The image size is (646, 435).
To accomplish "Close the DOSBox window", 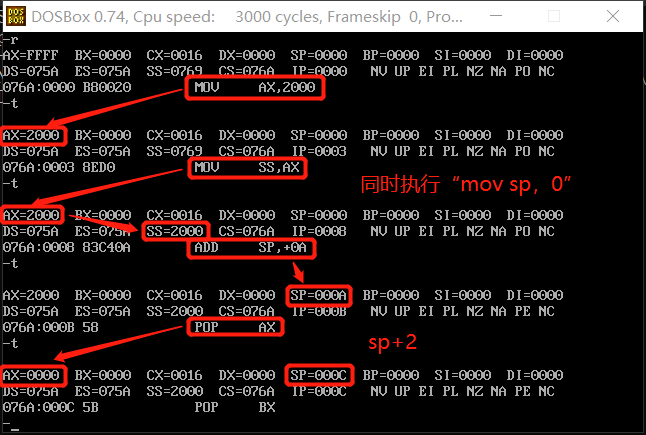I will pos(613,16).
